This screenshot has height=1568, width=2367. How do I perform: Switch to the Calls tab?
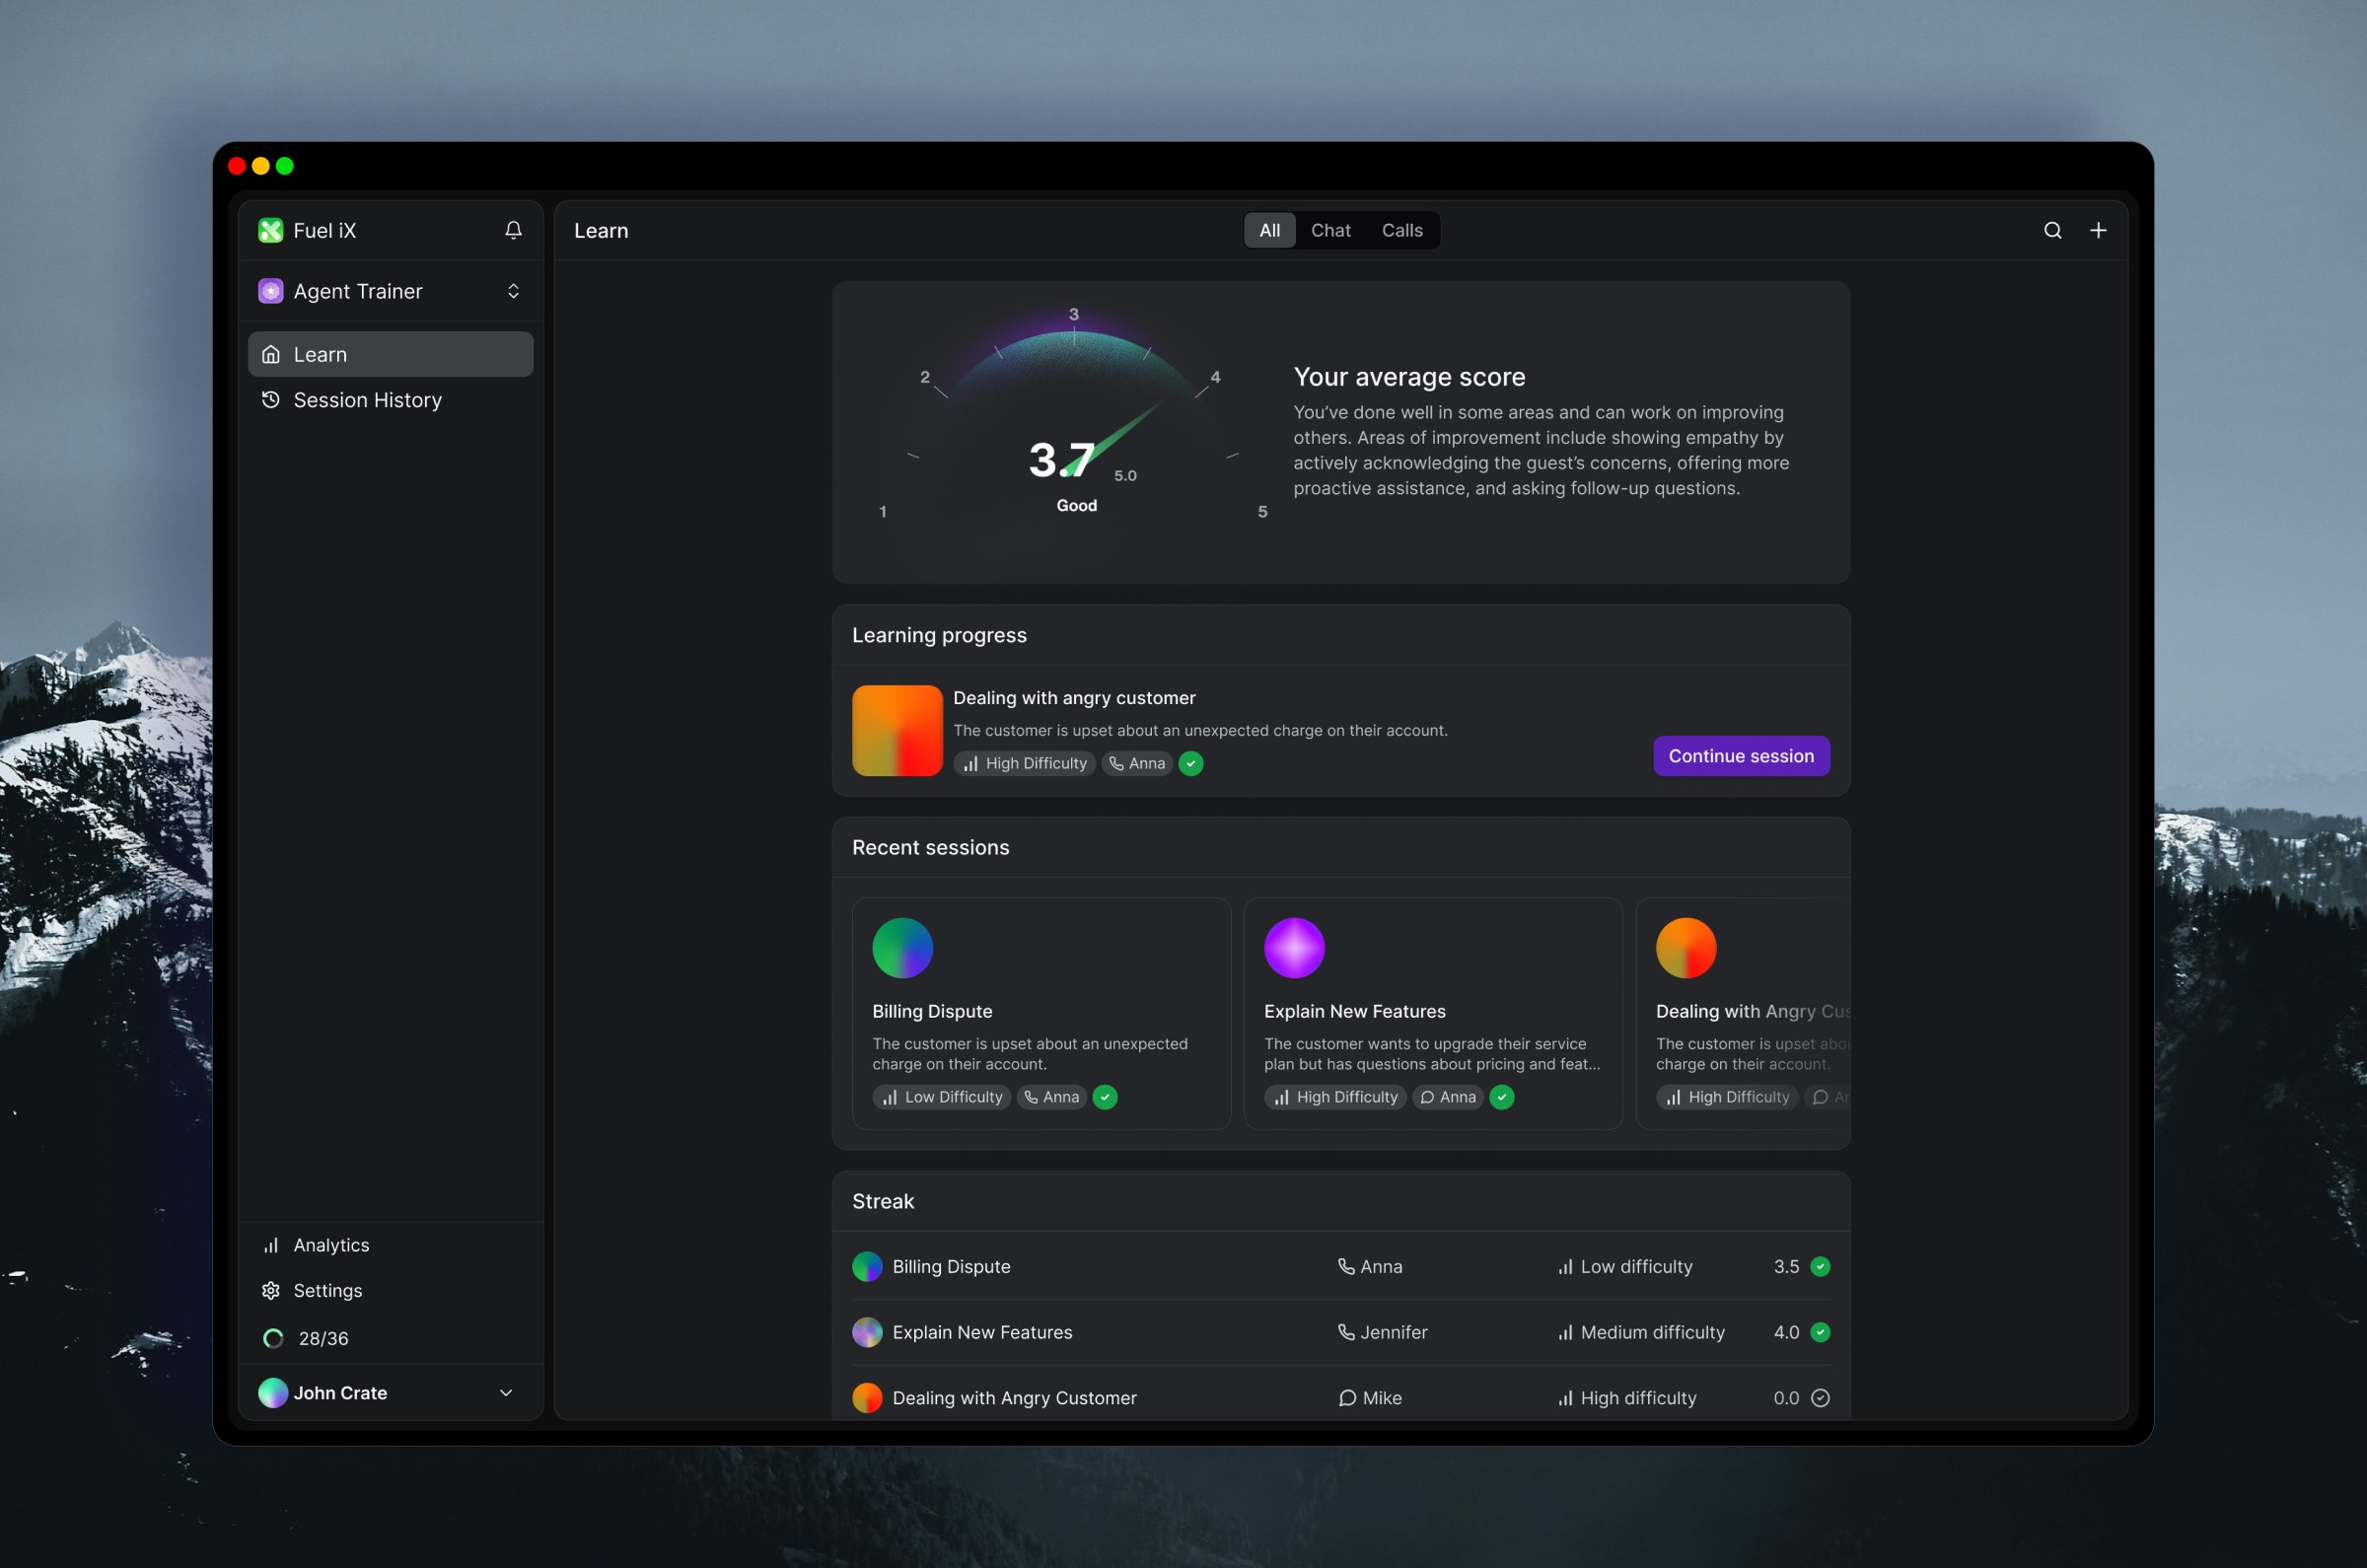1402,230
